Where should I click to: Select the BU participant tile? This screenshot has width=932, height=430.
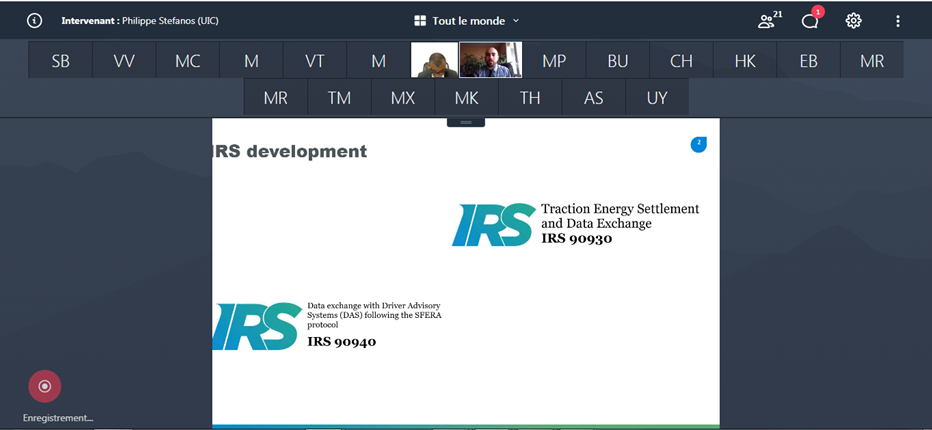(618, 60)
